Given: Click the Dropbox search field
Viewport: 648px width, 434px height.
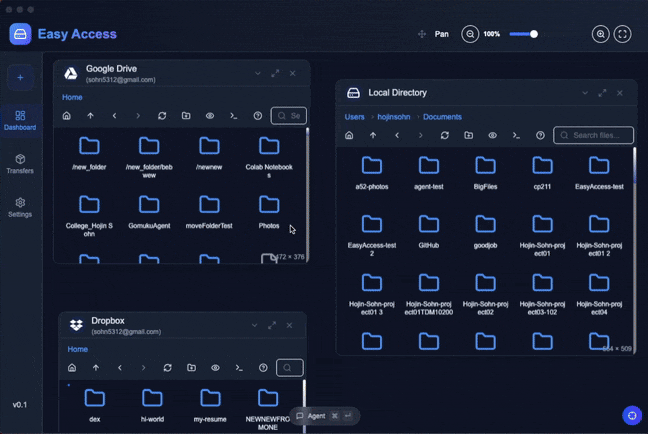Looking at the screenshot, I should tap(290, 367).
